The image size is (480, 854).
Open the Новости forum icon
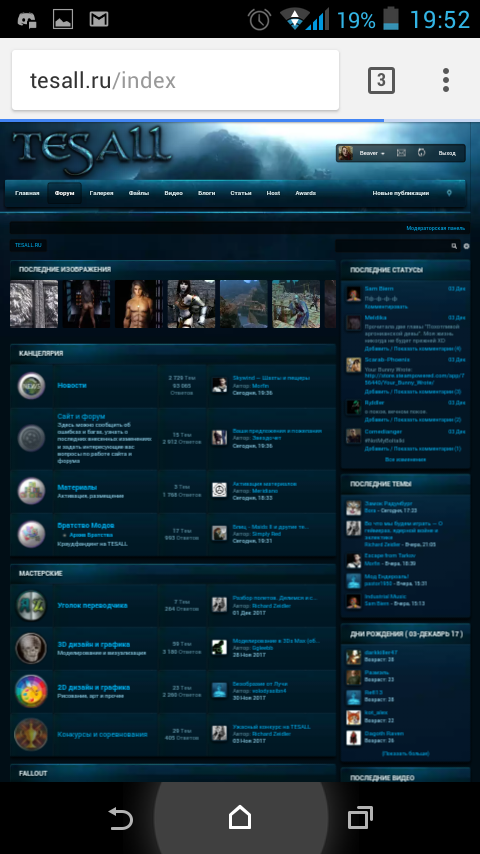click(31, 386)
